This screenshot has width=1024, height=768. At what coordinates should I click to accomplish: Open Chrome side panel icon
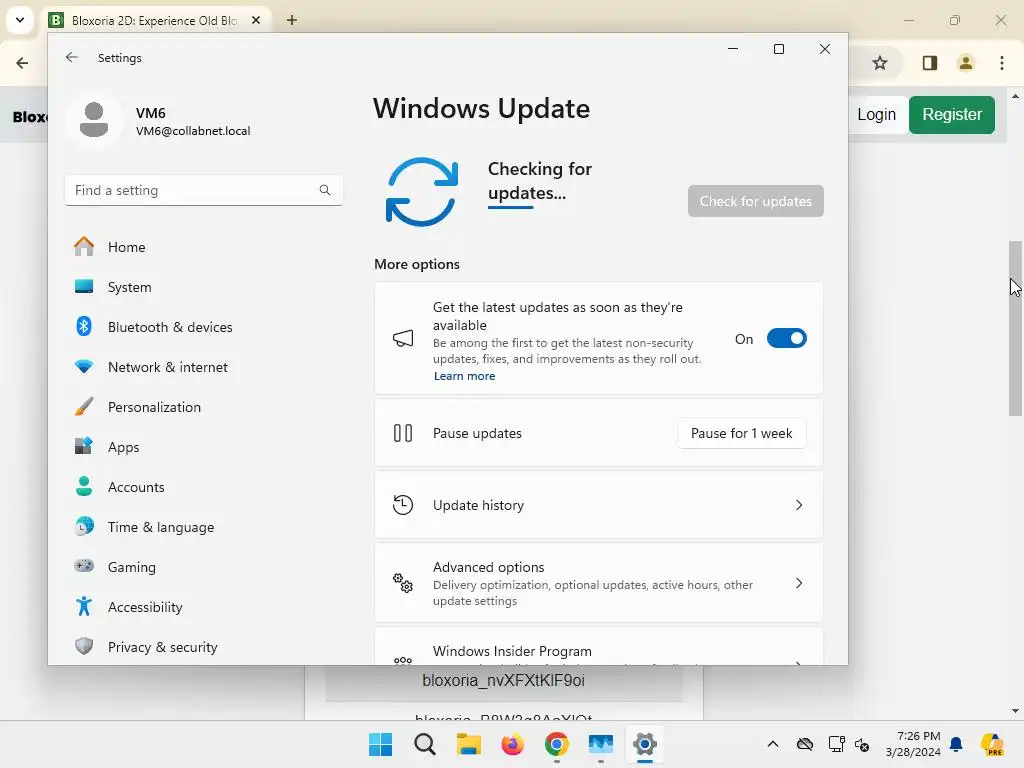tap(930, 63)
